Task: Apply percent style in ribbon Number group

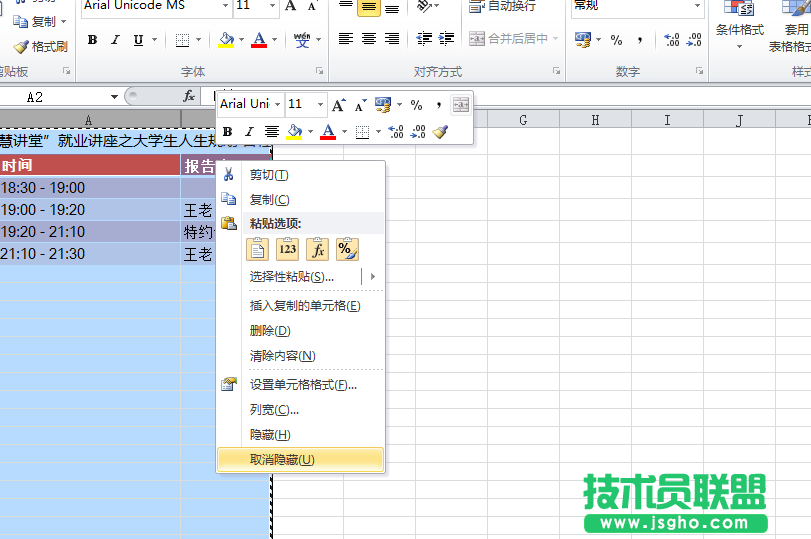Action: click(x=616, y=40)
